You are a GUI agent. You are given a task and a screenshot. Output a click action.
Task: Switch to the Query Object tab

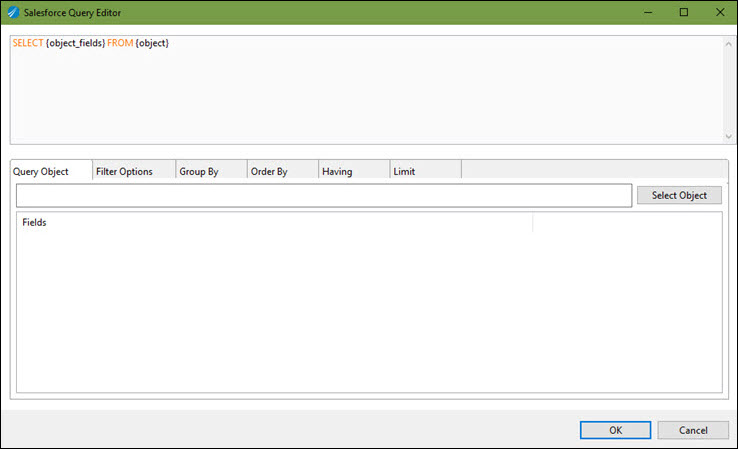coord(51,171)
